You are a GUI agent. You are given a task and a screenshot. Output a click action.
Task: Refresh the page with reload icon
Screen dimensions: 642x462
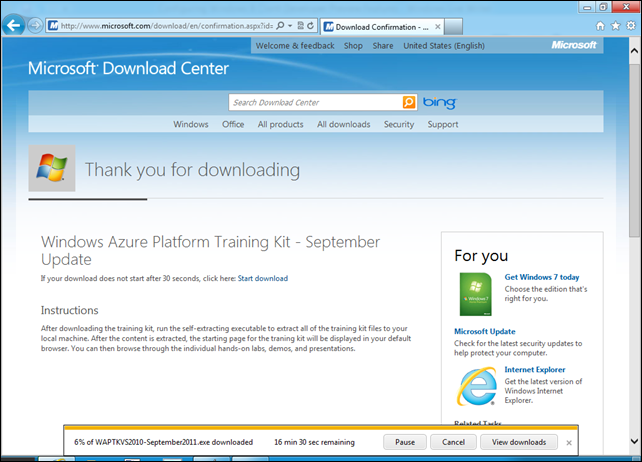pos(310,26)
